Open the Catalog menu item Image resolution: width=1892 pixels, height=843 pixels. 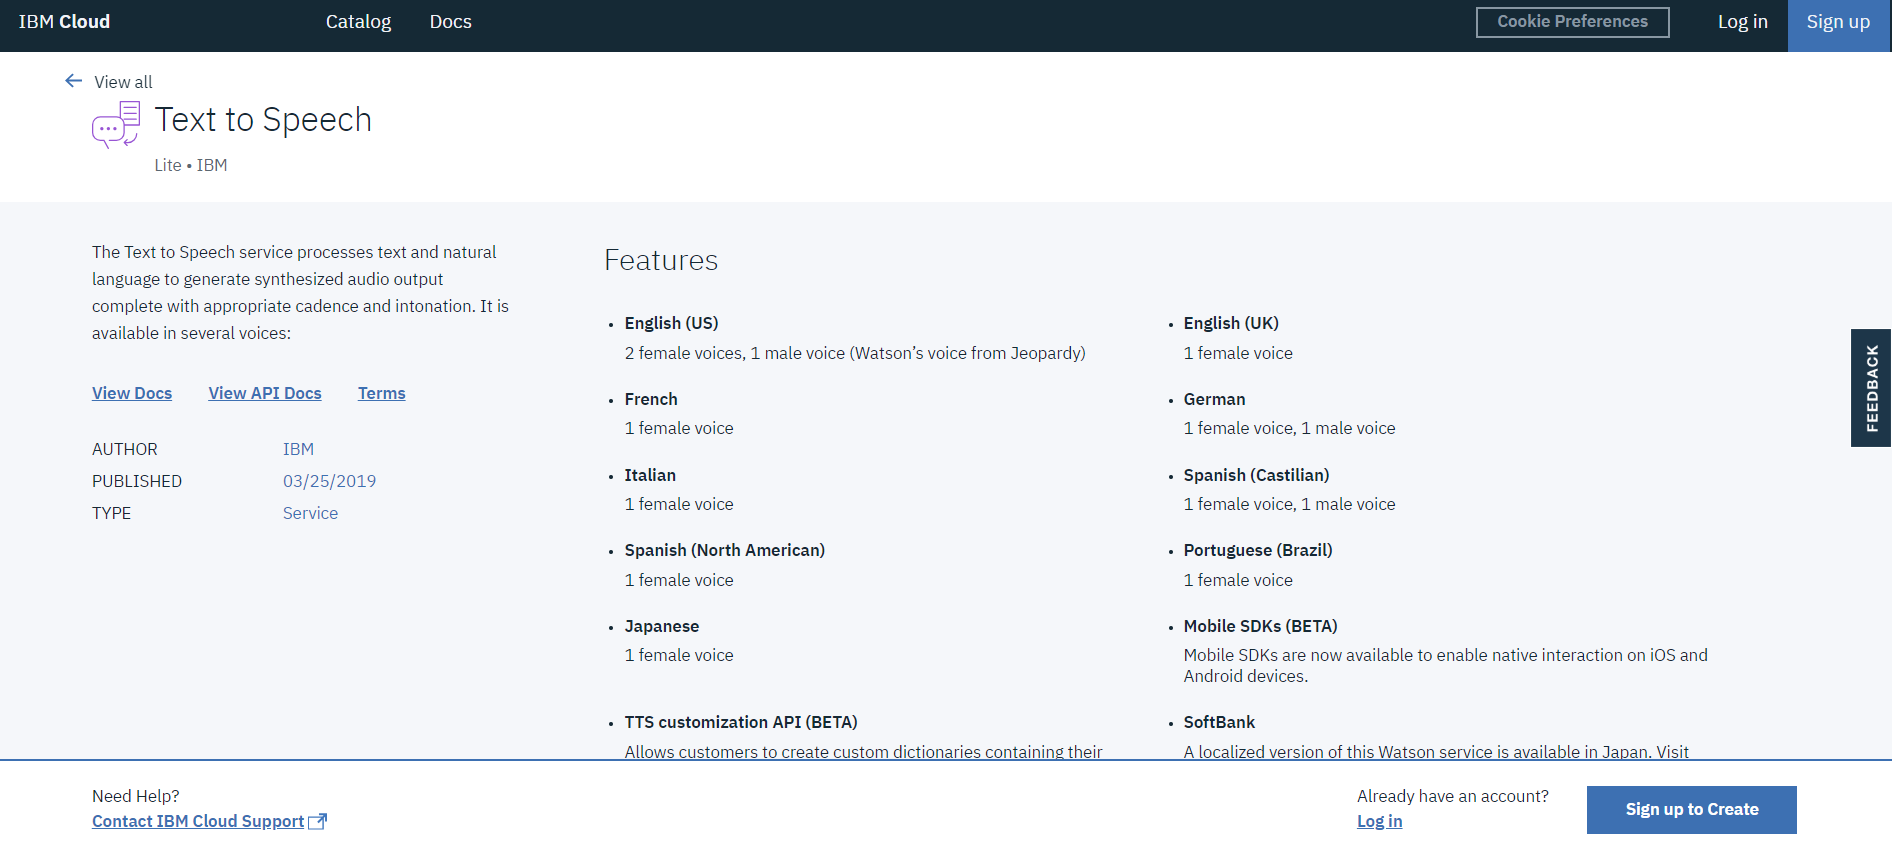(x=358, y=22)
